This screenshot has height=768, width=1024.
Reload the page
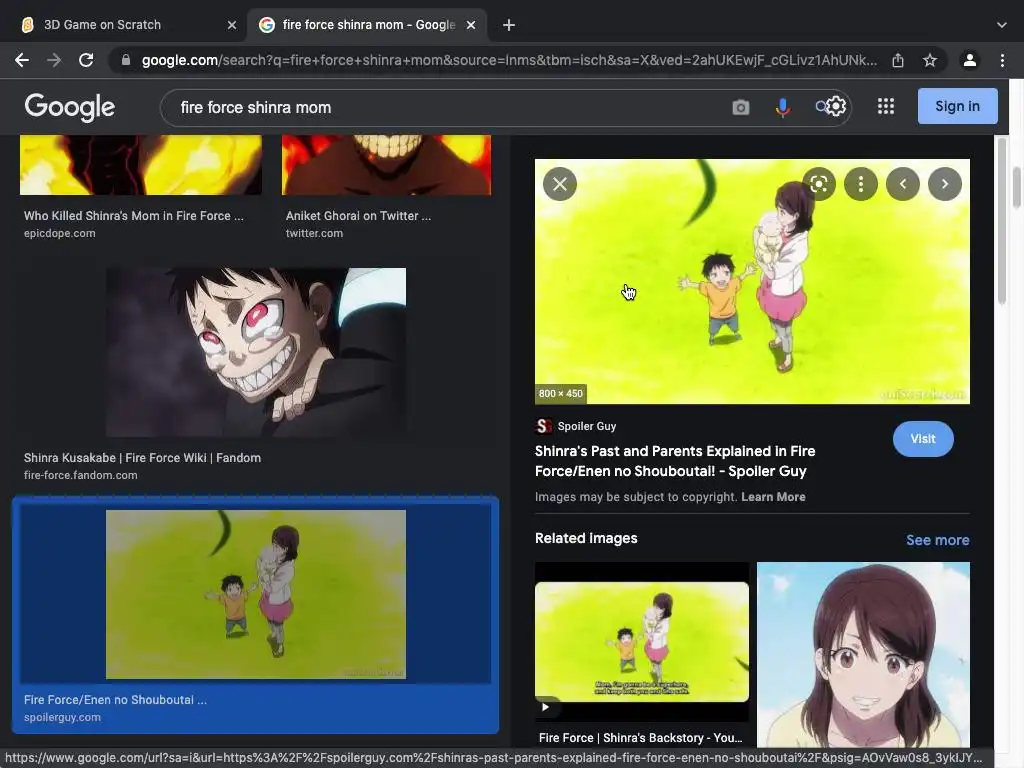tap(86, 60)
